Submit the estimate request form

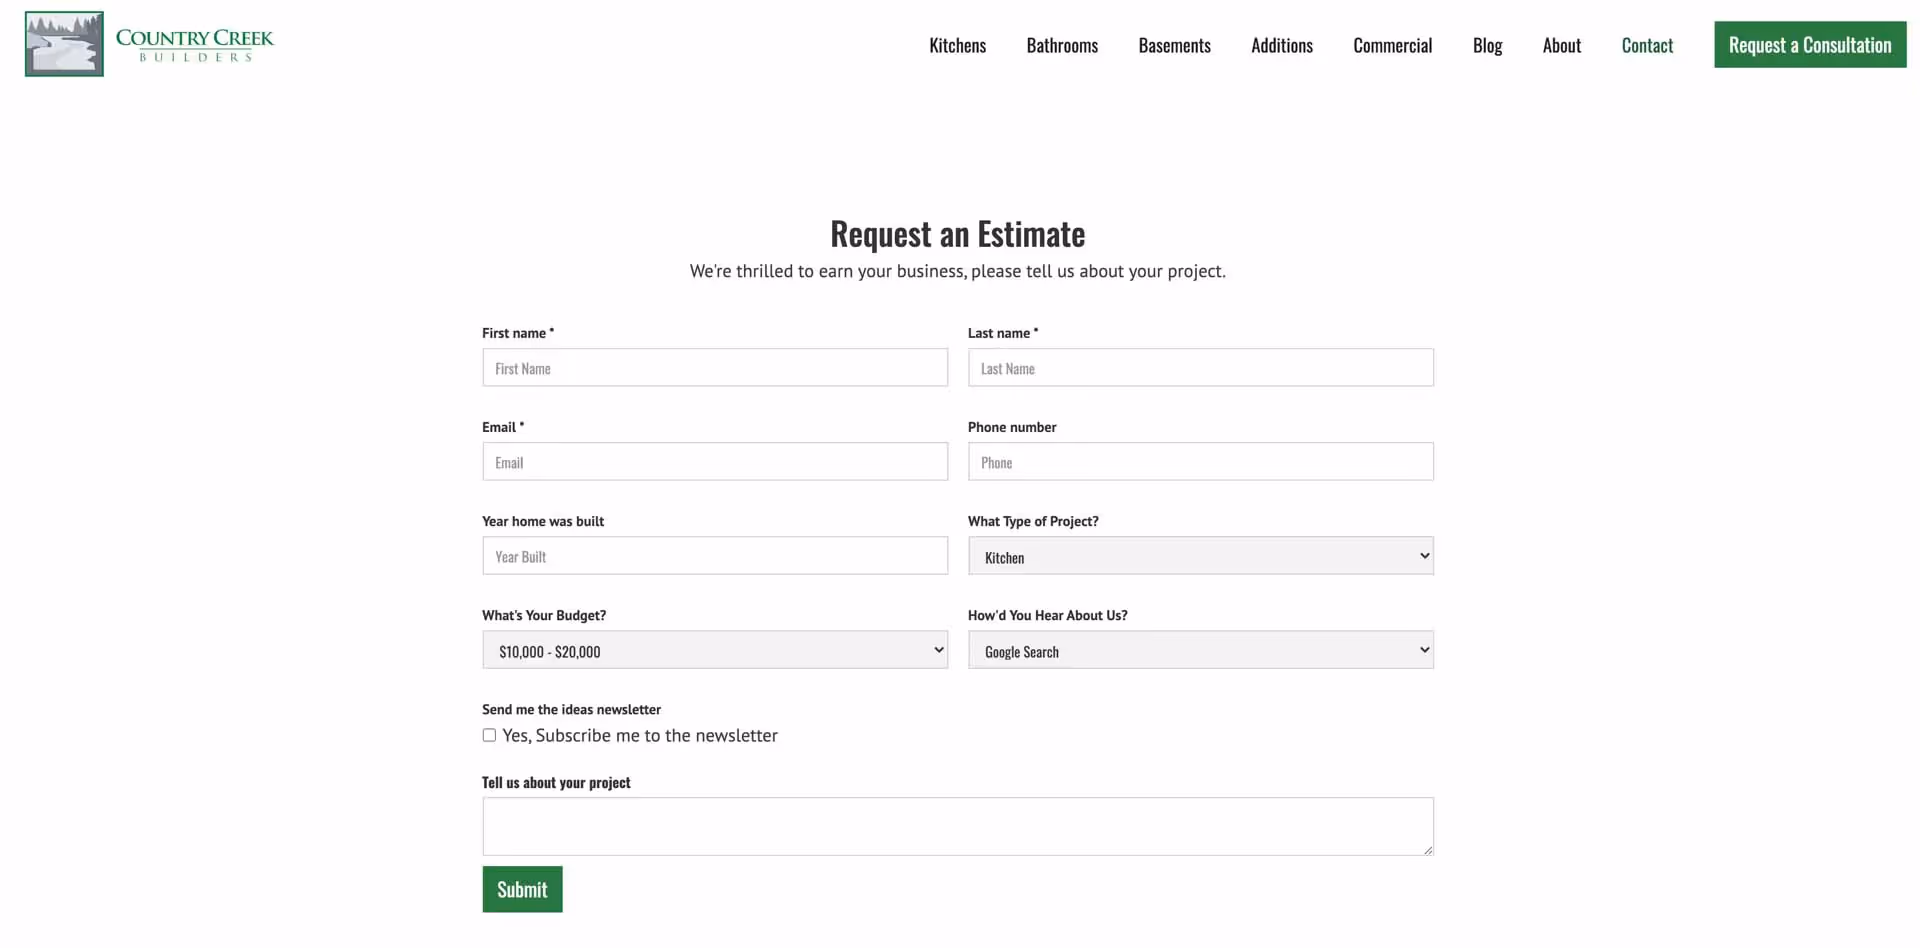[522, 889]
